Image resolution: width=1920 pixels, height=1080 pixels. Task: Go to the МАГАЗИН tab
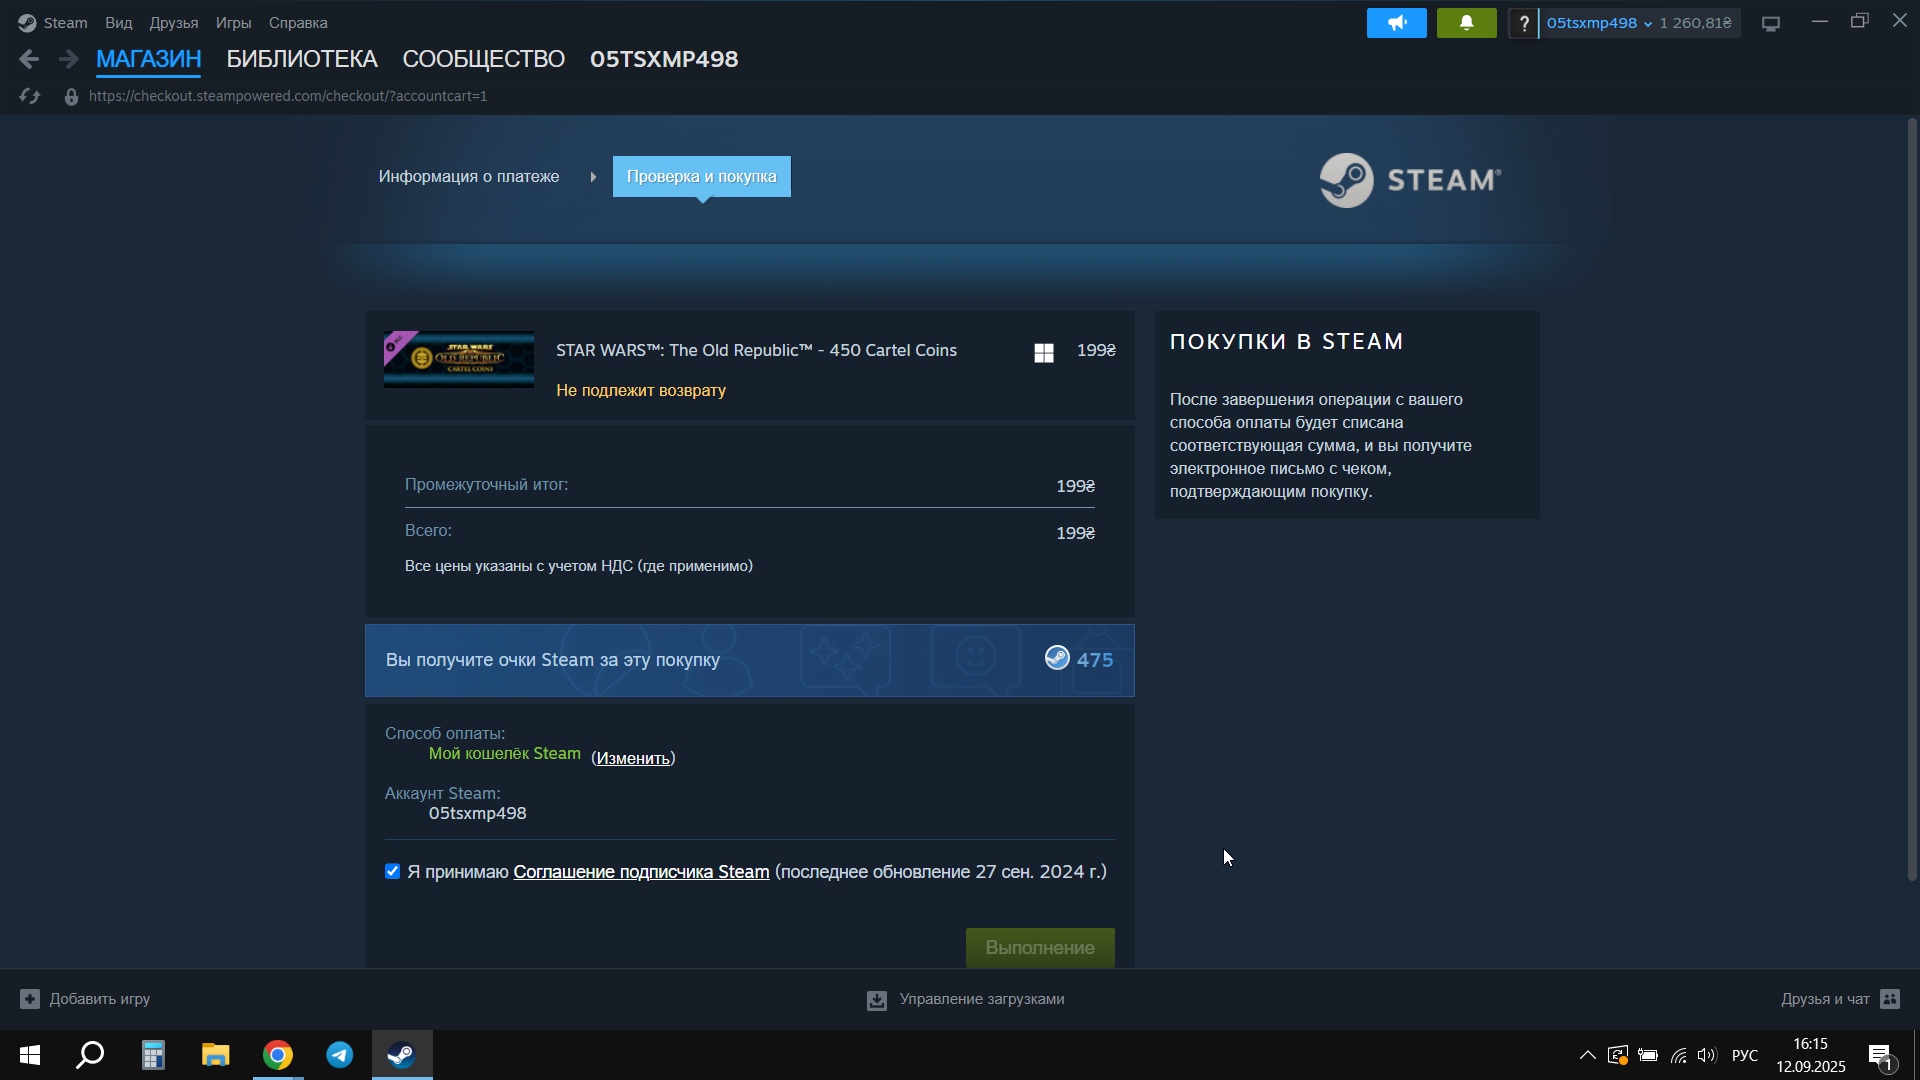click(149, 59)
